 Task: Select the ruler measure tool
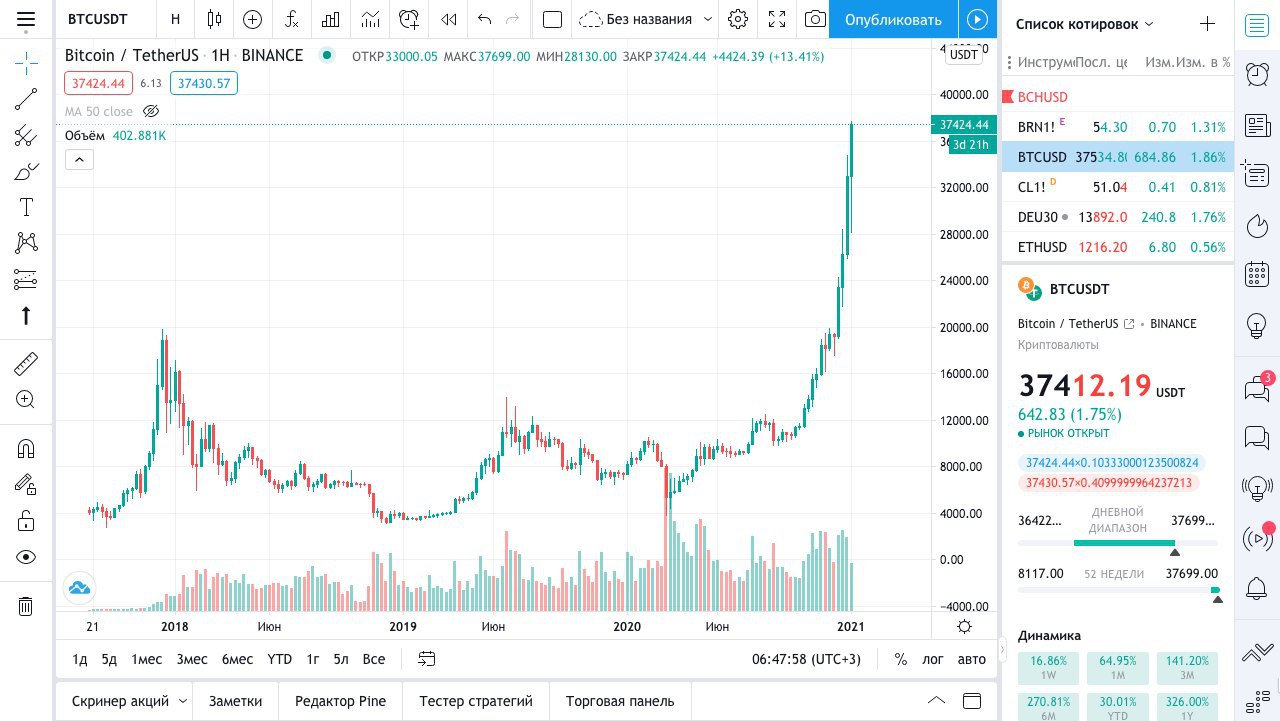(26, 363)
